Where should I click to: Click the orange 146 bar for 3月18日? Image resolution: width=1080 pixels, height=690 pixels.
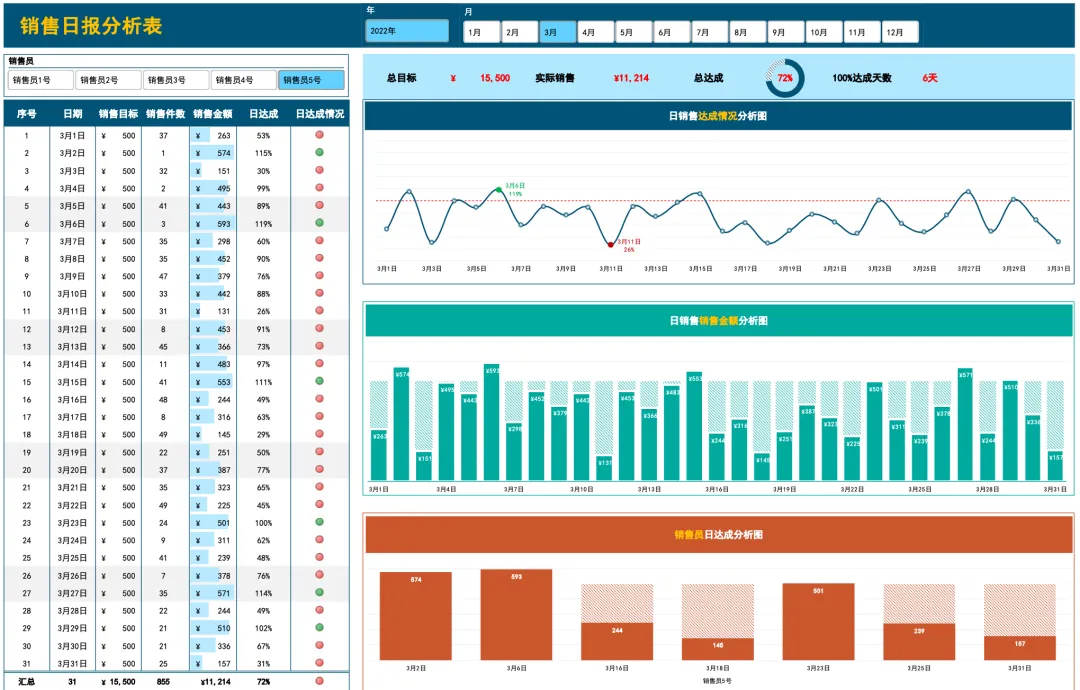click(x=718, y=649)
